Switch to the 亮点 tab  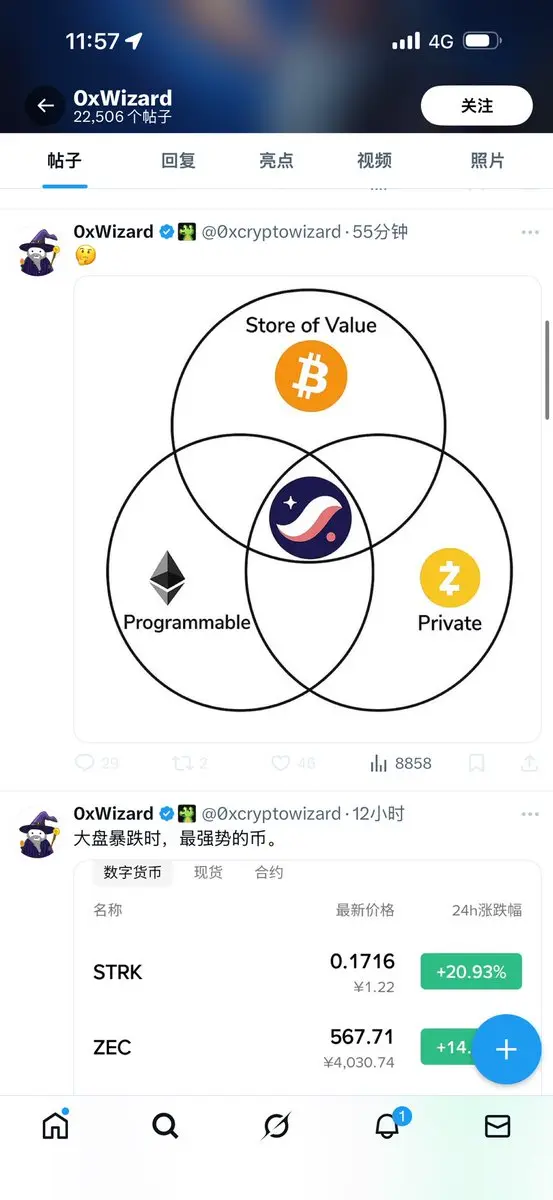(276, 160)
